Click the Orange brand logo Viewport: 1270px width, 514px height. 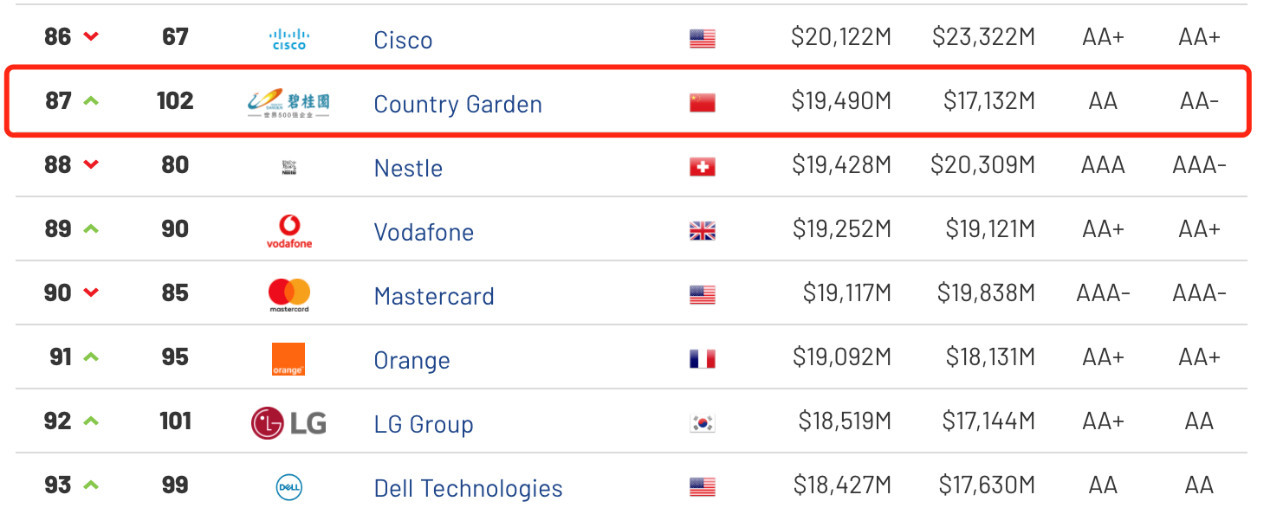point(289,359)
